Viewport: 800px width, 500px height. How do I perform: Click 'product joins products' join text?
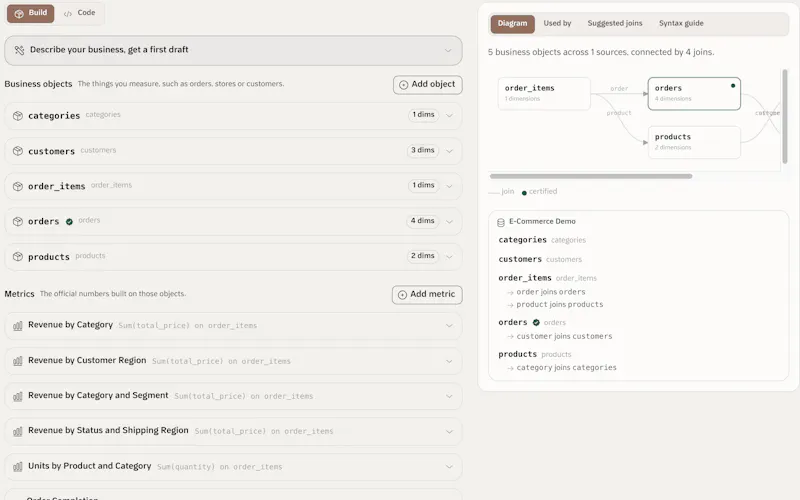(x=560, y=305)
